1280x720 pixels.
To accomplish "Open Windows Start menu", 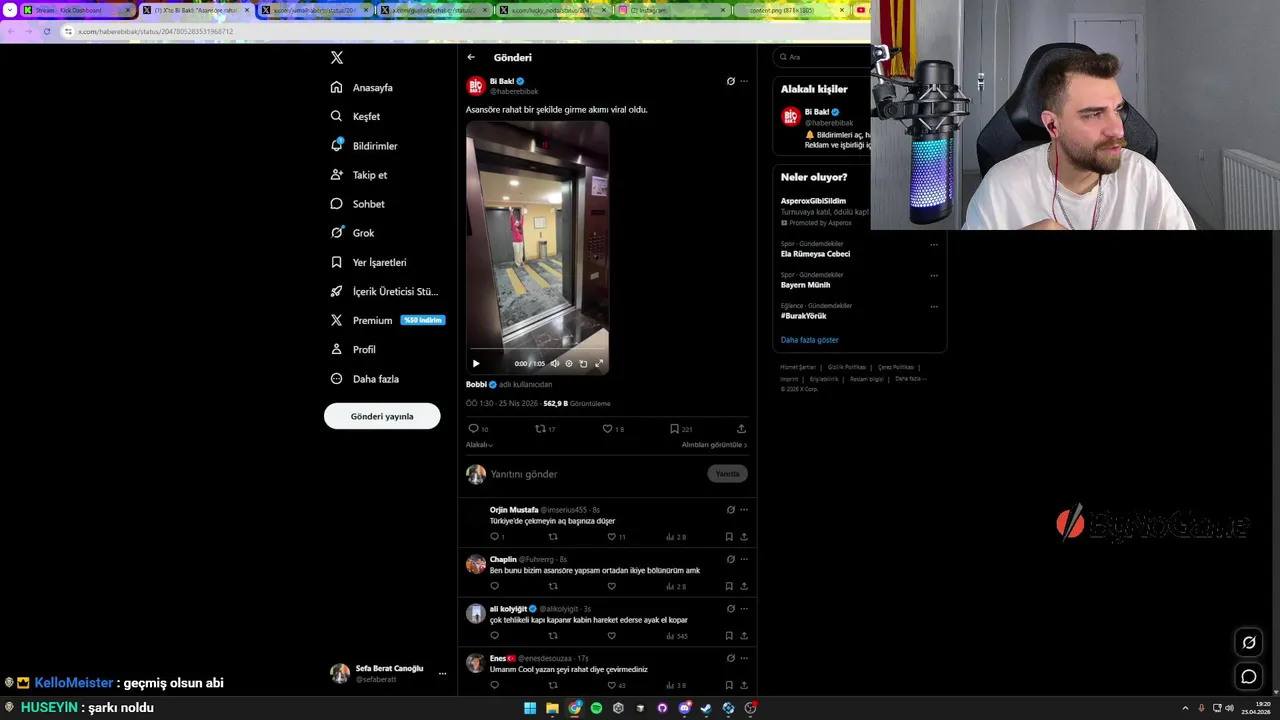I will (x=530, y=708).
